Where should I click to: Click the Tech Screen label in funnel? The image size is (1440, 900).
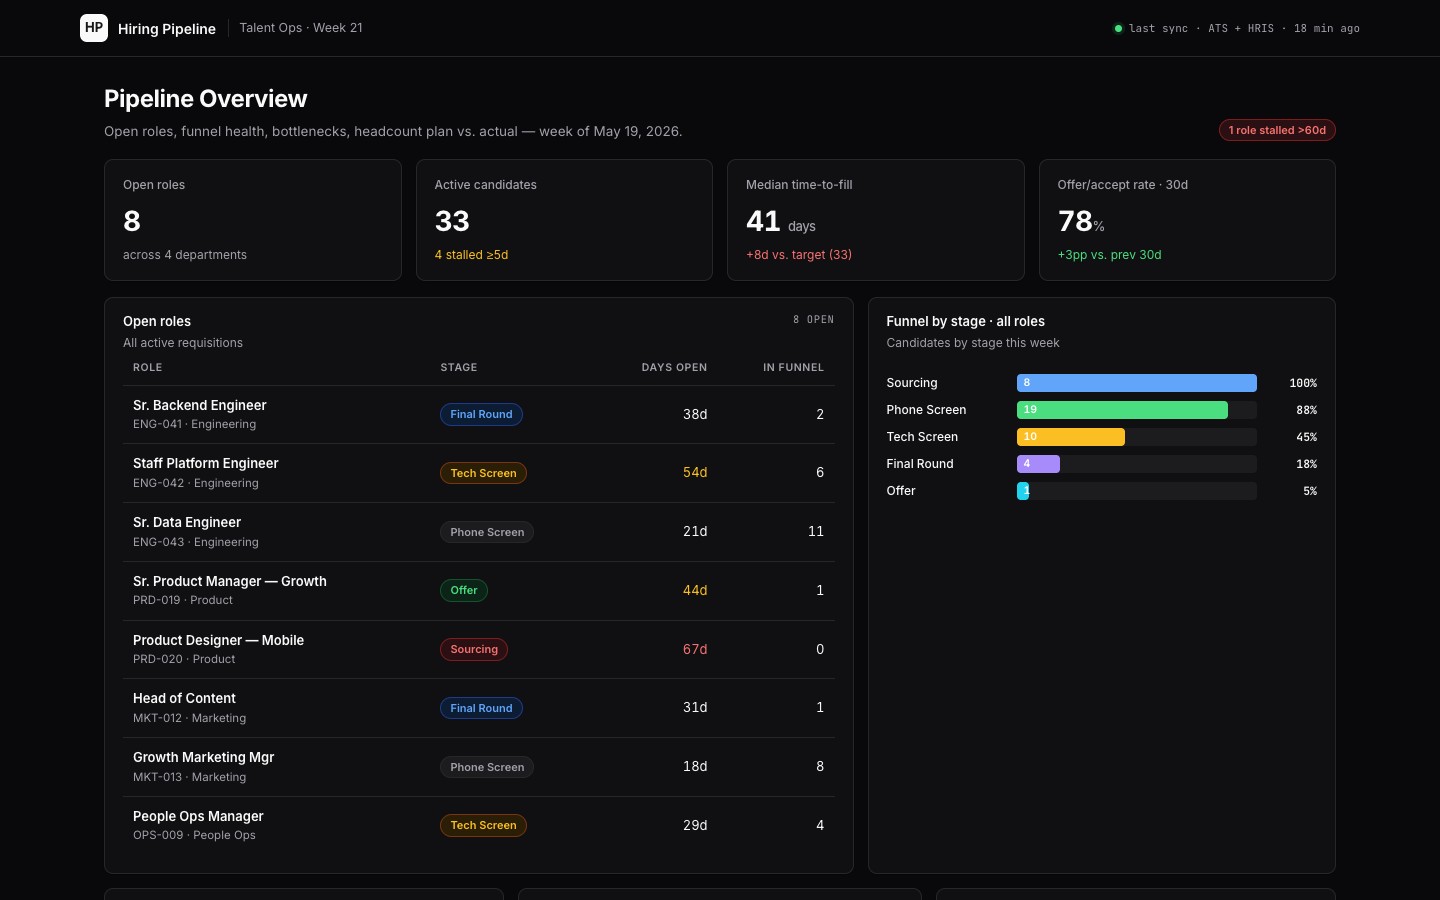click(x=922, y=437)
